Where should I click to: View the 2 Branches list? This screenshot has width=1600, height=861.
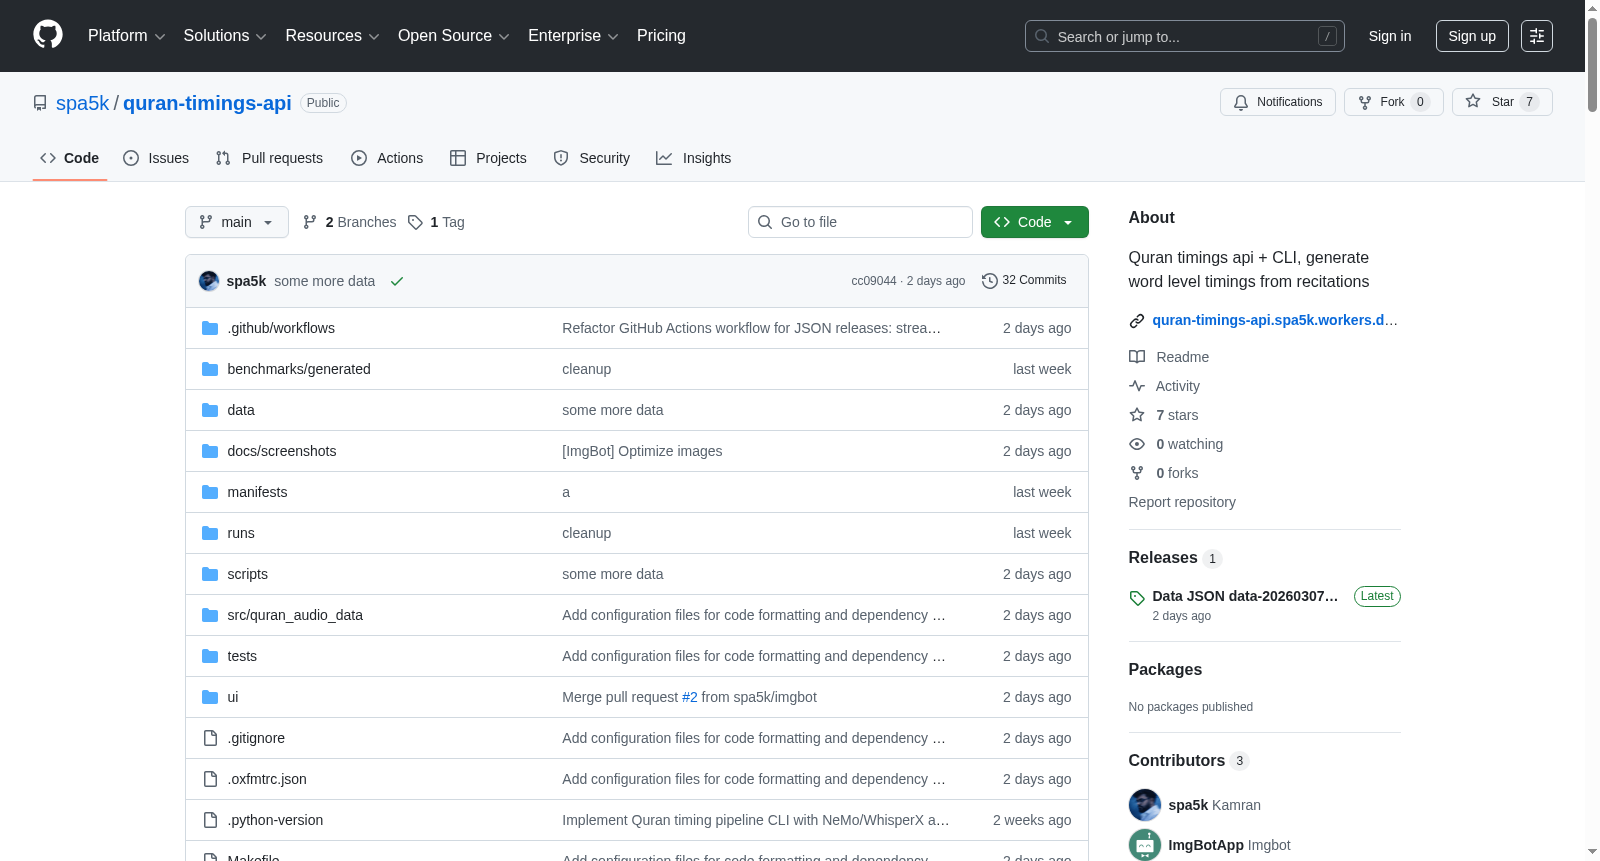(350, 222)
